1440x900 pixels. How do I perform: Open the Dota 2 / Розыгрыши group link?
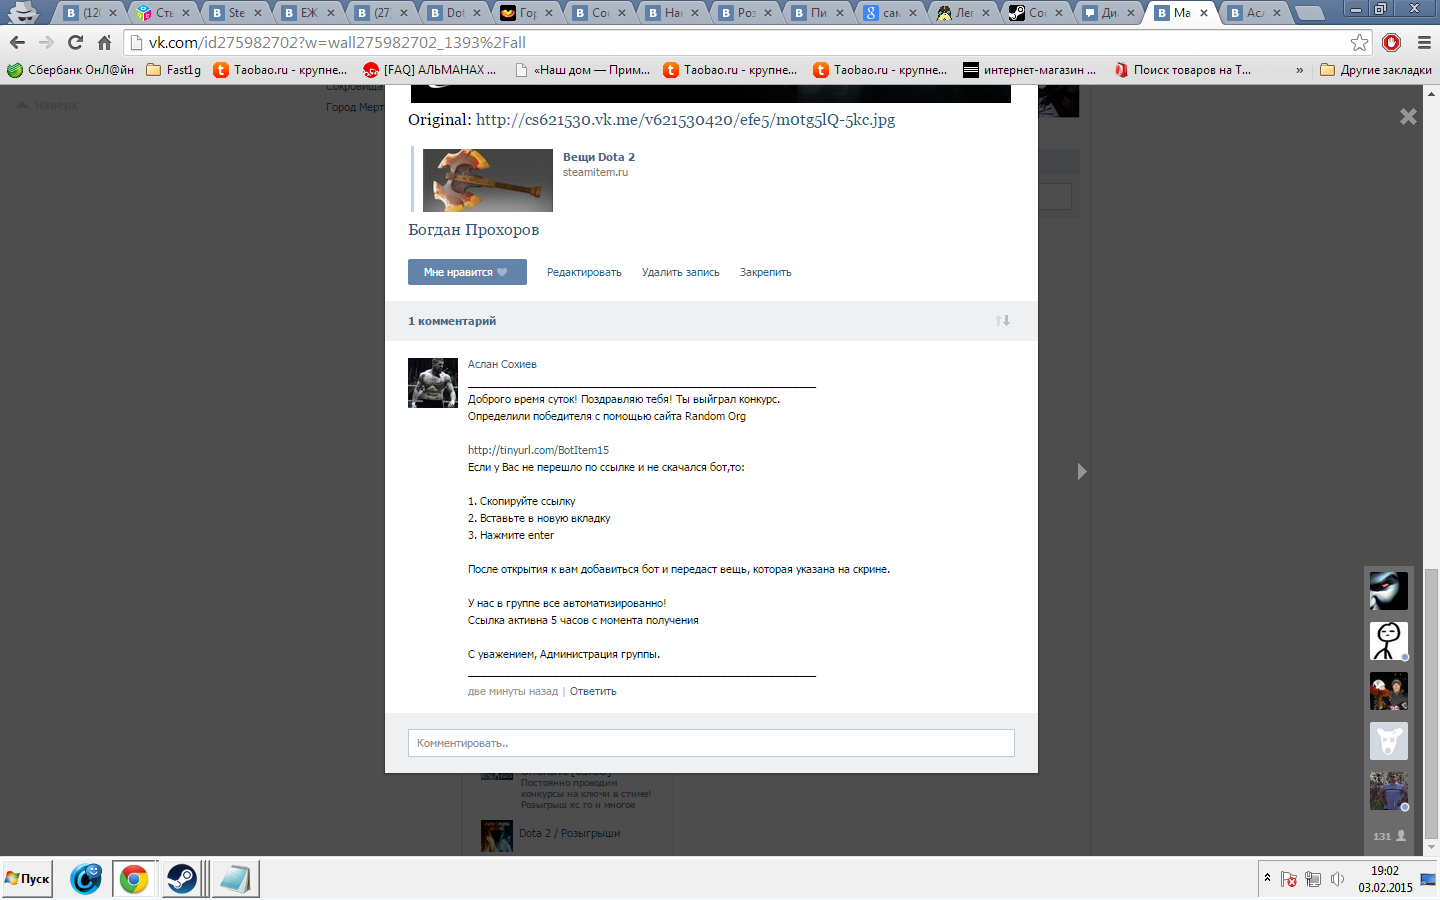click(569, 833)
